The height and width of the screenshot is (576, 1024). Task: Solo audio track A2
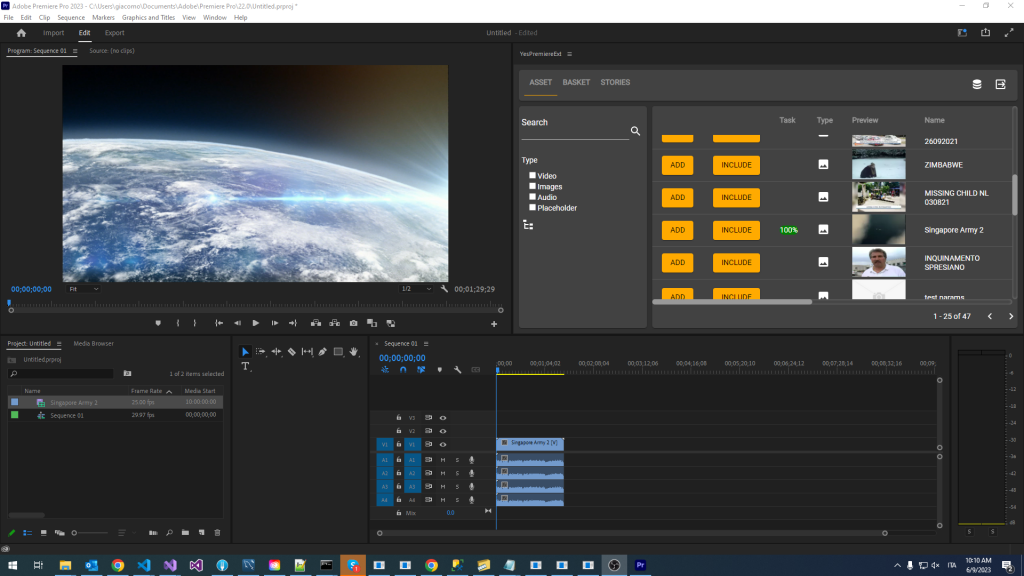point(457,473)
